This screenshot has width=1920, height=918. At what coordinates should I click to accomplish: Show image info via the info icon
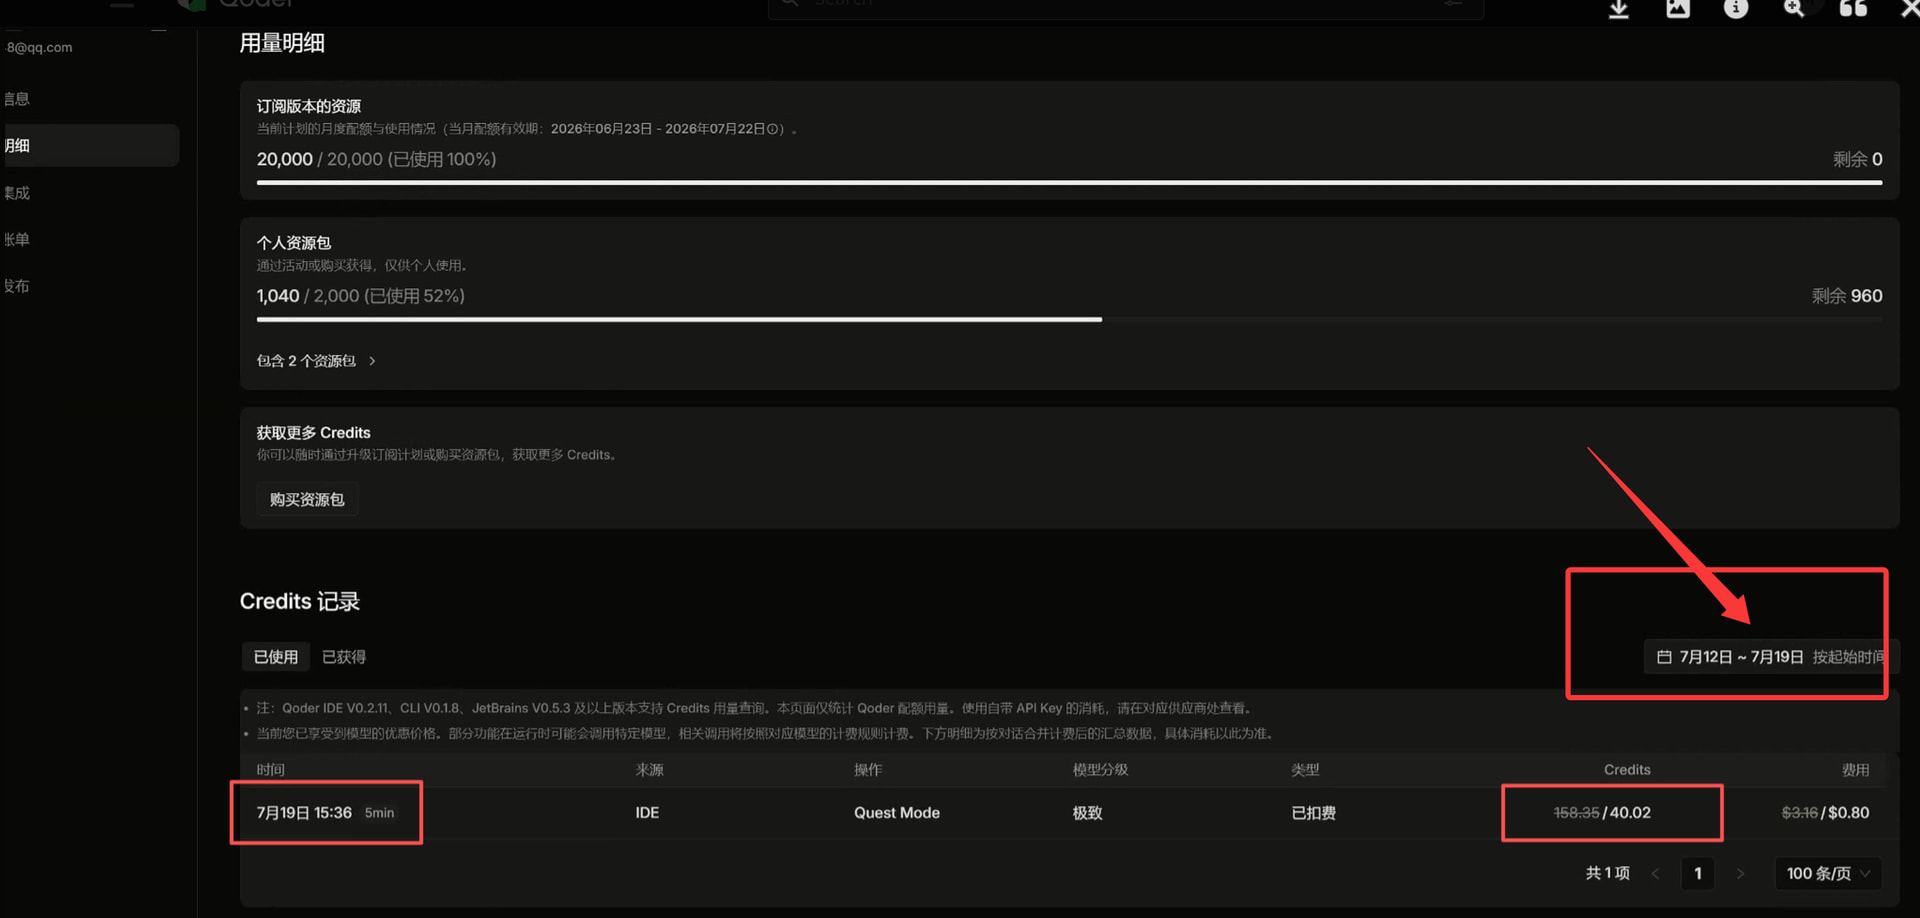(x=1736, y=9)
